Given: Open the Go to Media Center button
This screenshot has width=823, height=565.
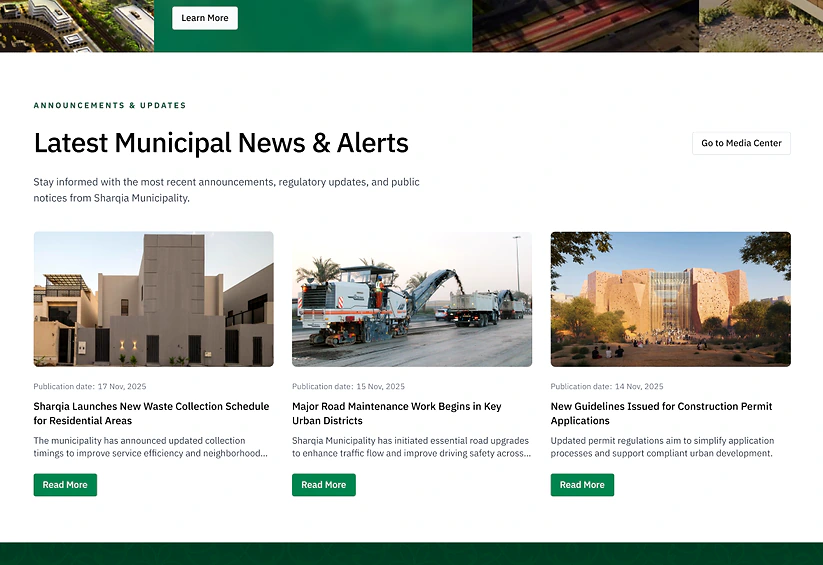Looking at the screenshot, I should [x=741, y=143].
